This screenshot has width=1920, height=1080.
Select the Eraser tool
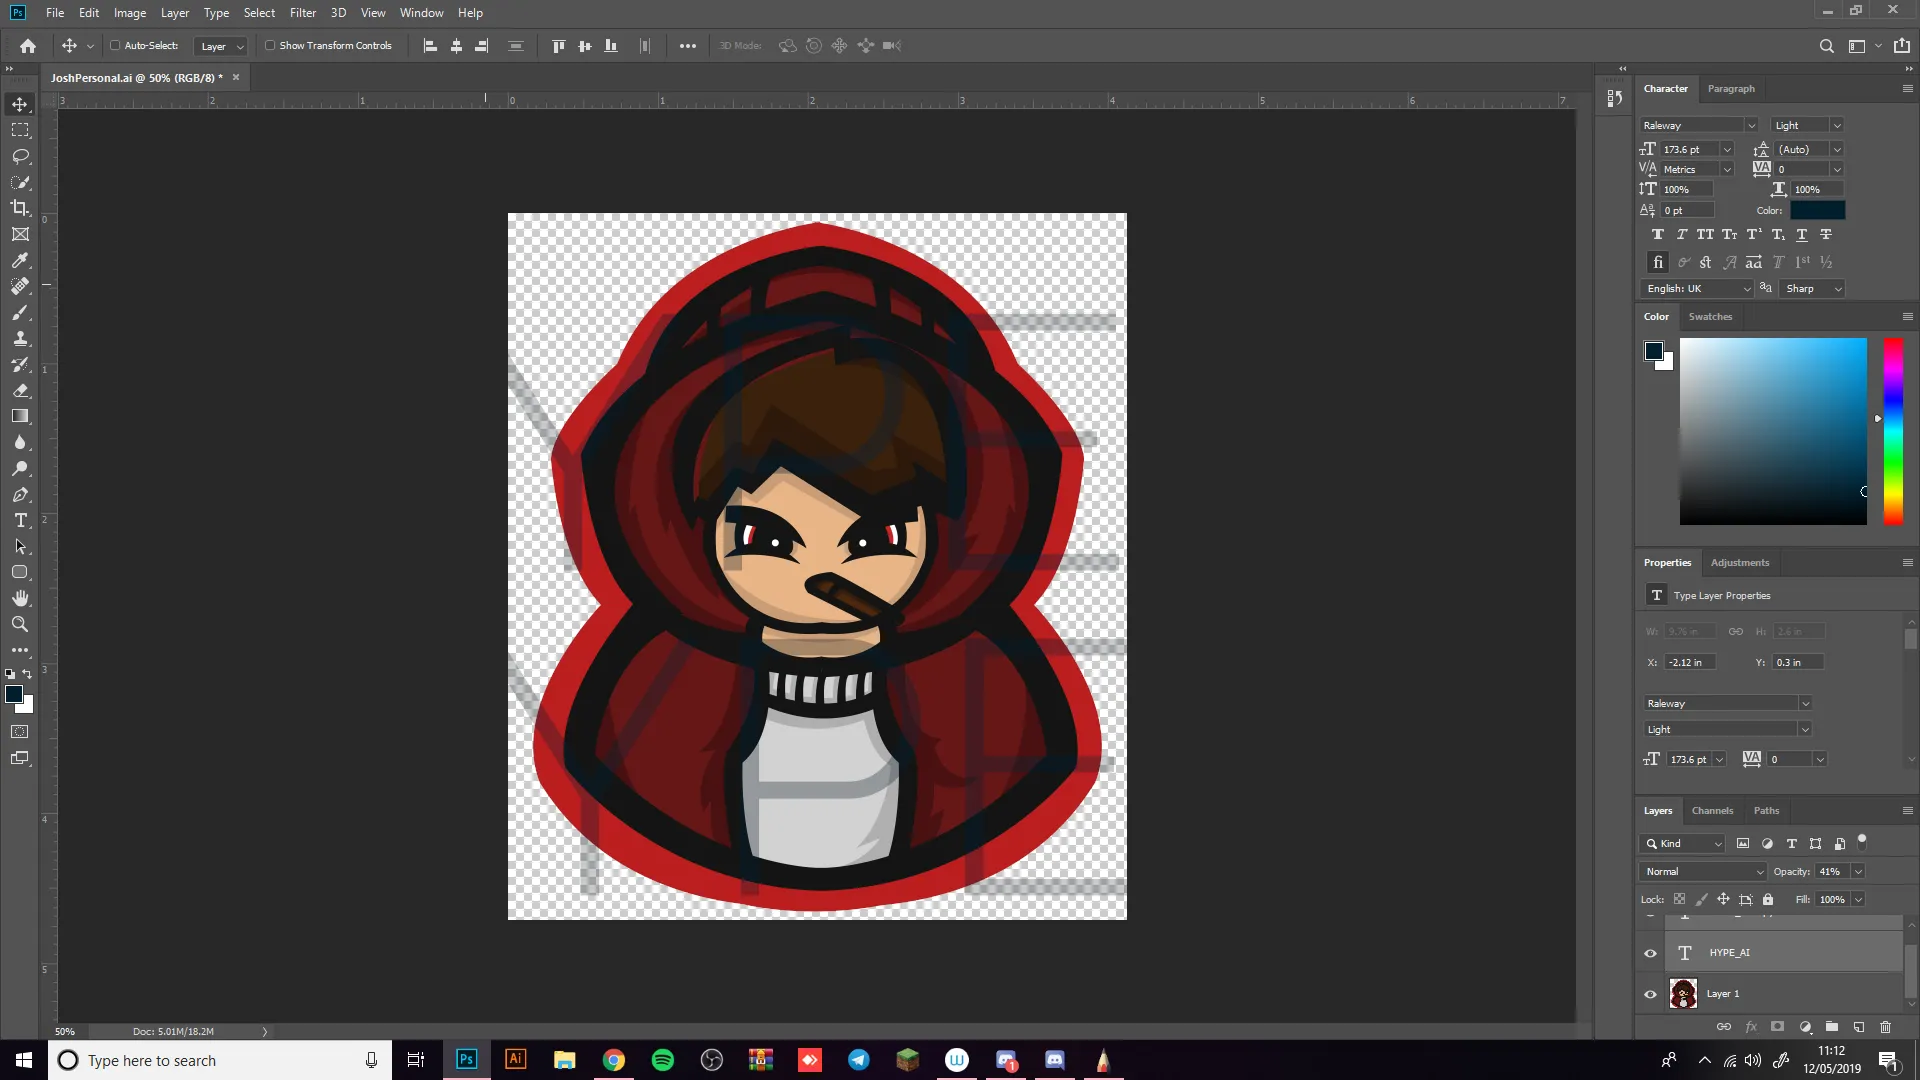20,391
